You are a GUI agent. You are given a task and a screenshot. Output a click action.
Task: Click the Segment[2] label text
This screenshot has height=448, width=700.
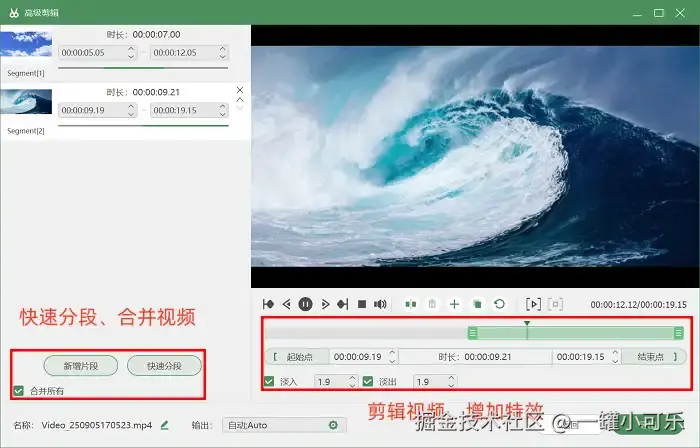coord(26,131)
